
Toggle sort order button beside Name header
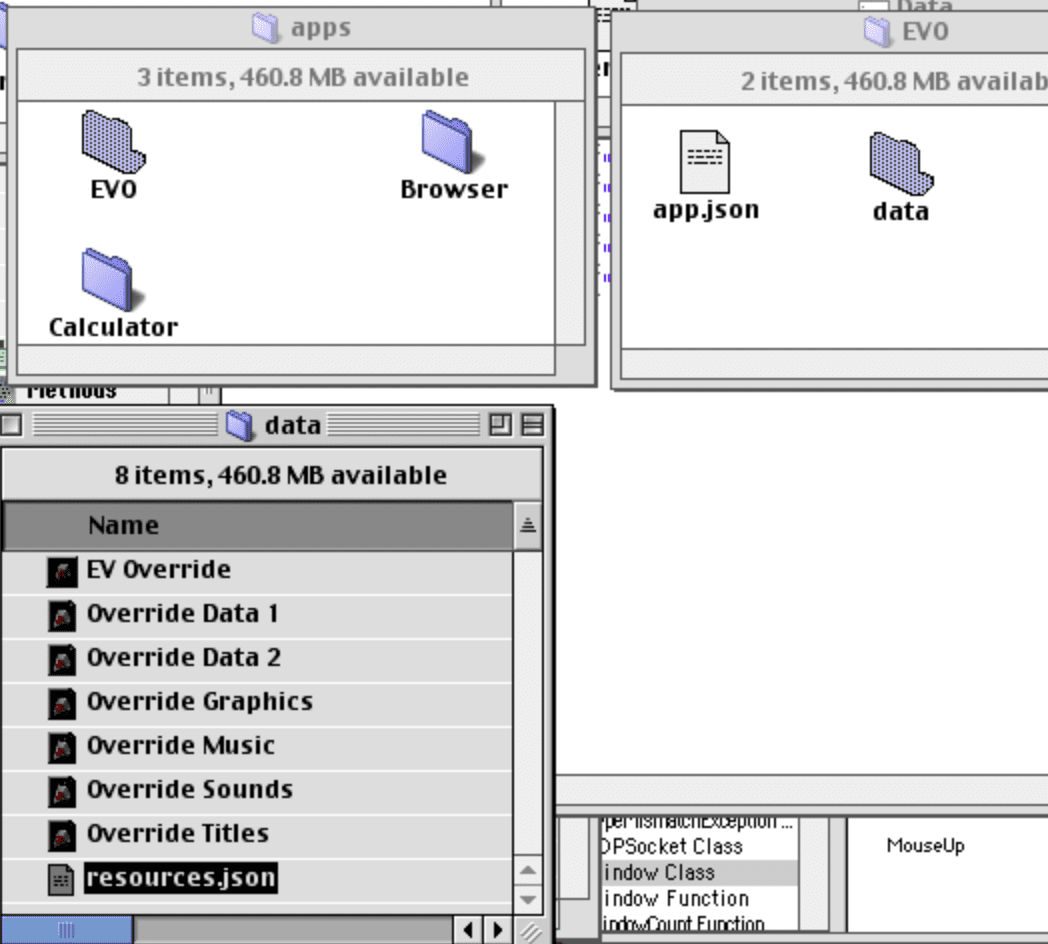(x=528, y=525)
